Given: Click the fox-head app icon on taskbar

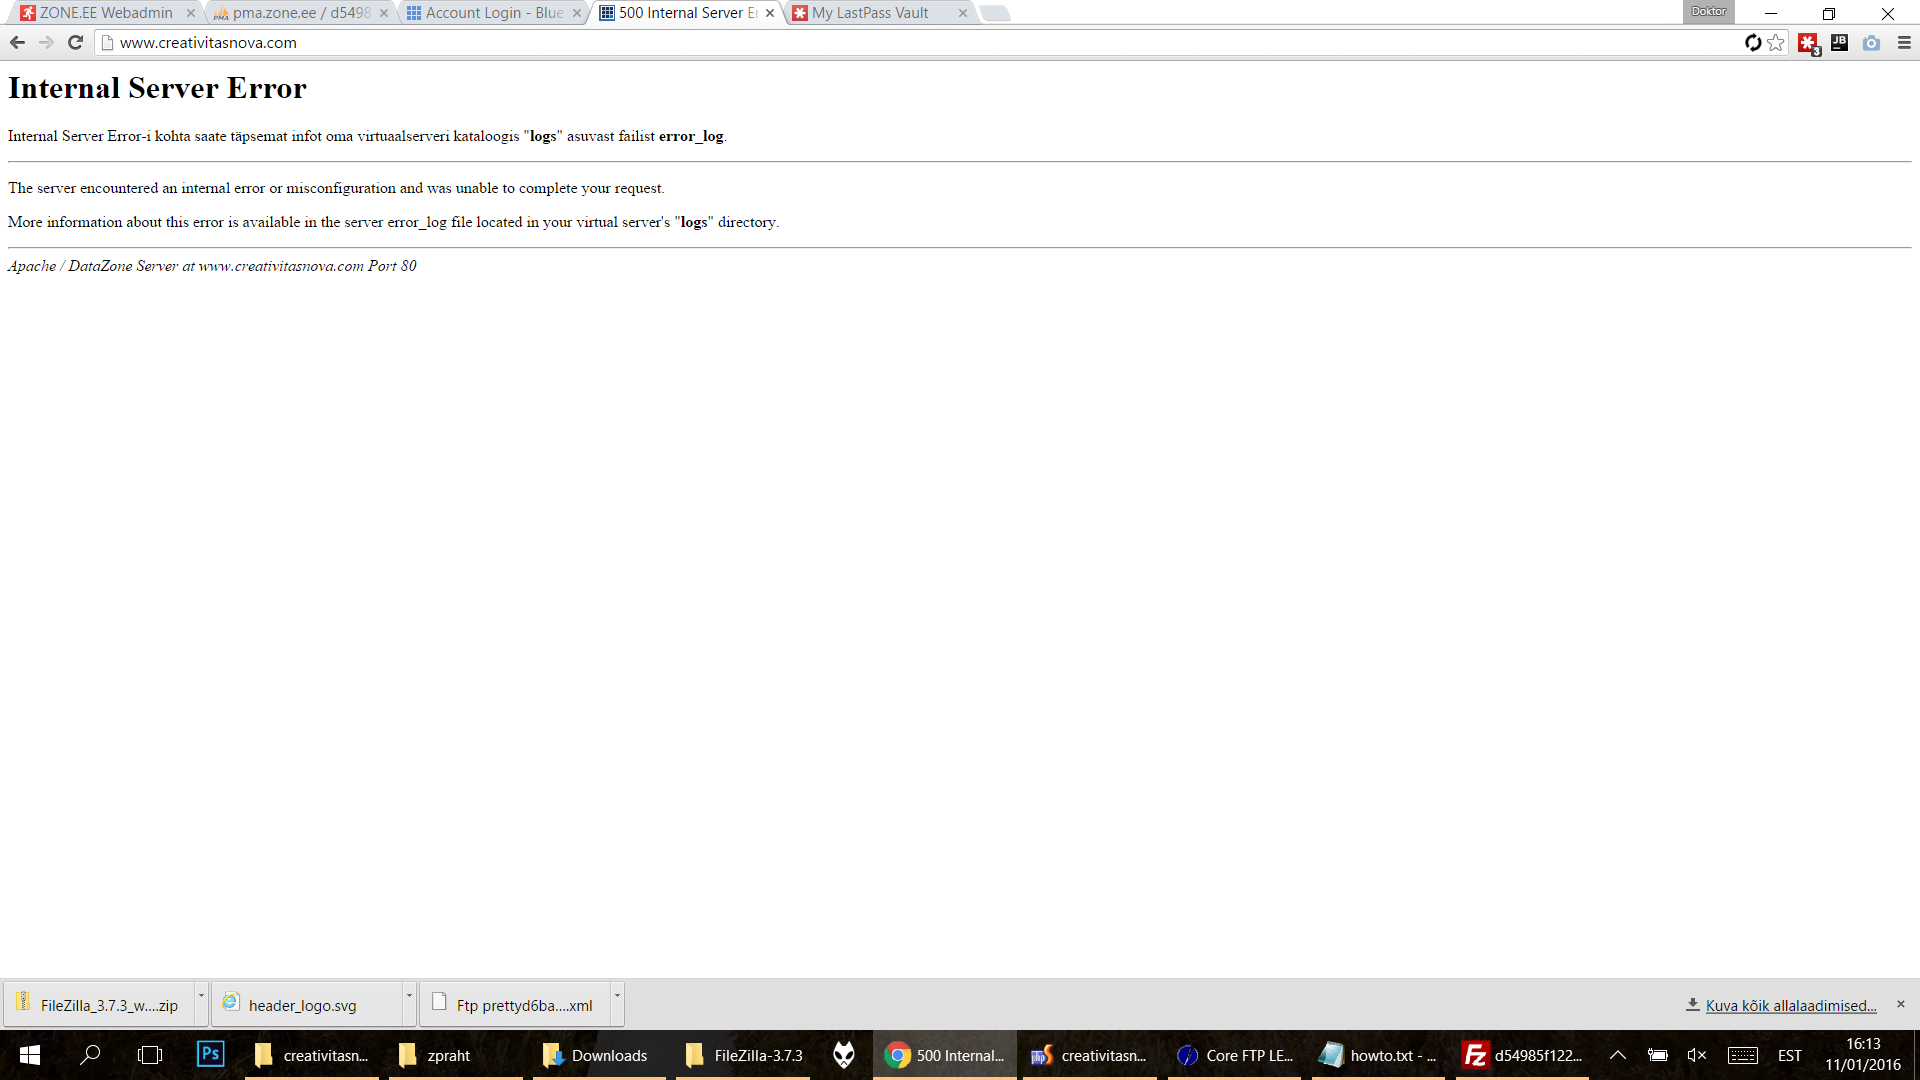Looking at the screenshot, I should pyautogui.click(x=844, y=1055).
